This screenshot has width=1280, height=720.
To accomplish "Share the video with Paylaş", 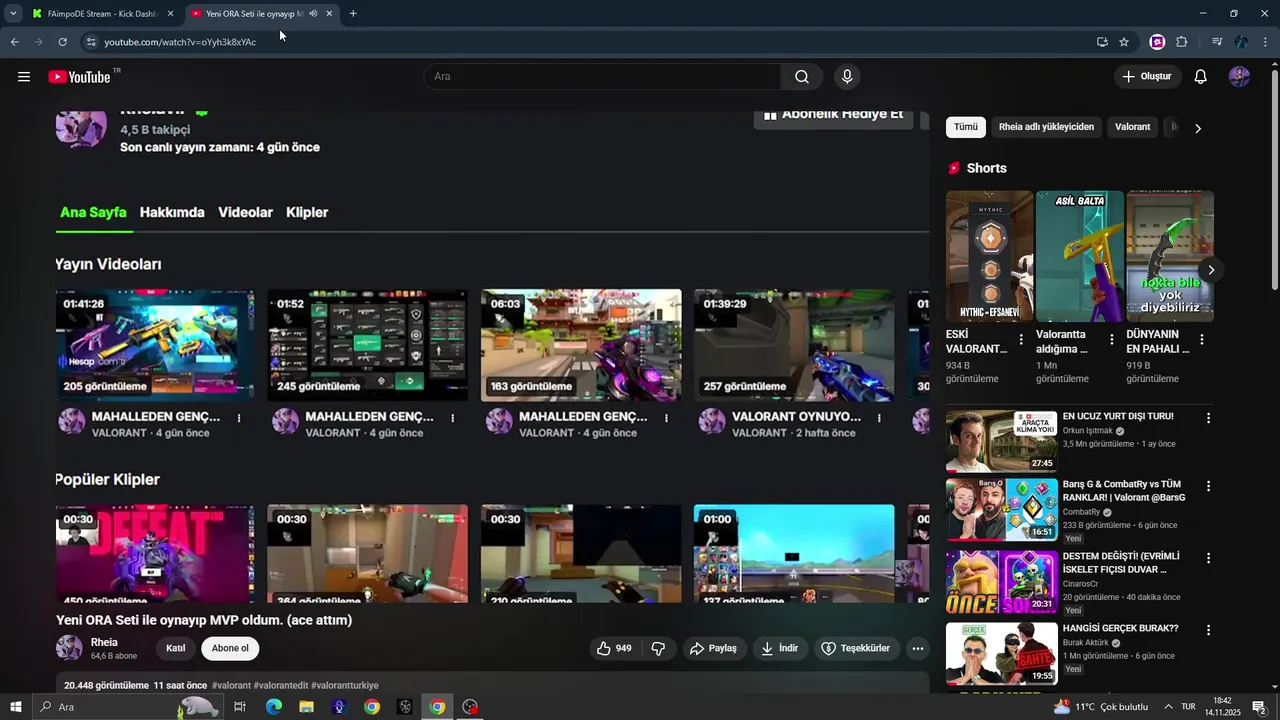I will point(713,648).
